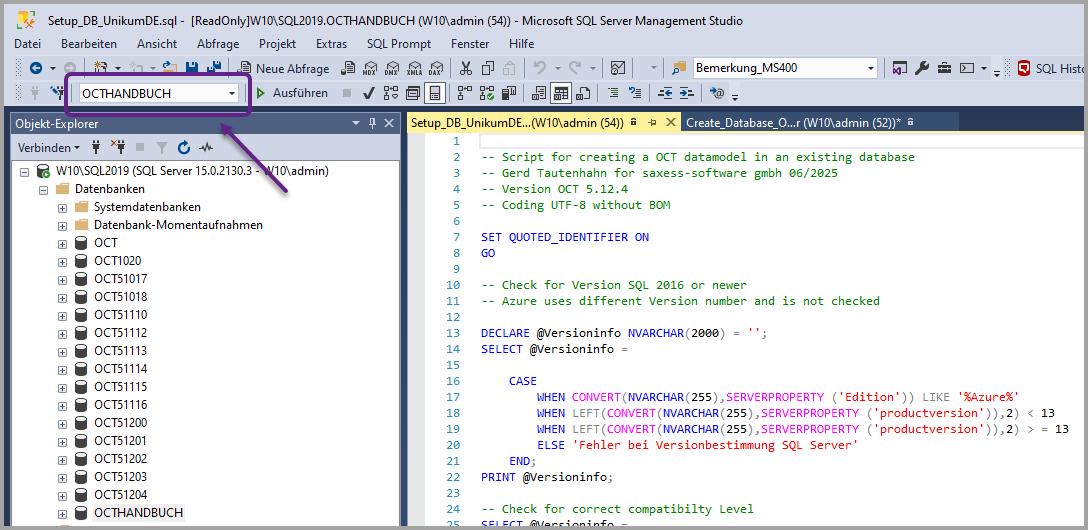1088x530 pixels.
Task: Click the DAX query icon
Action: (x=436, y=68)
